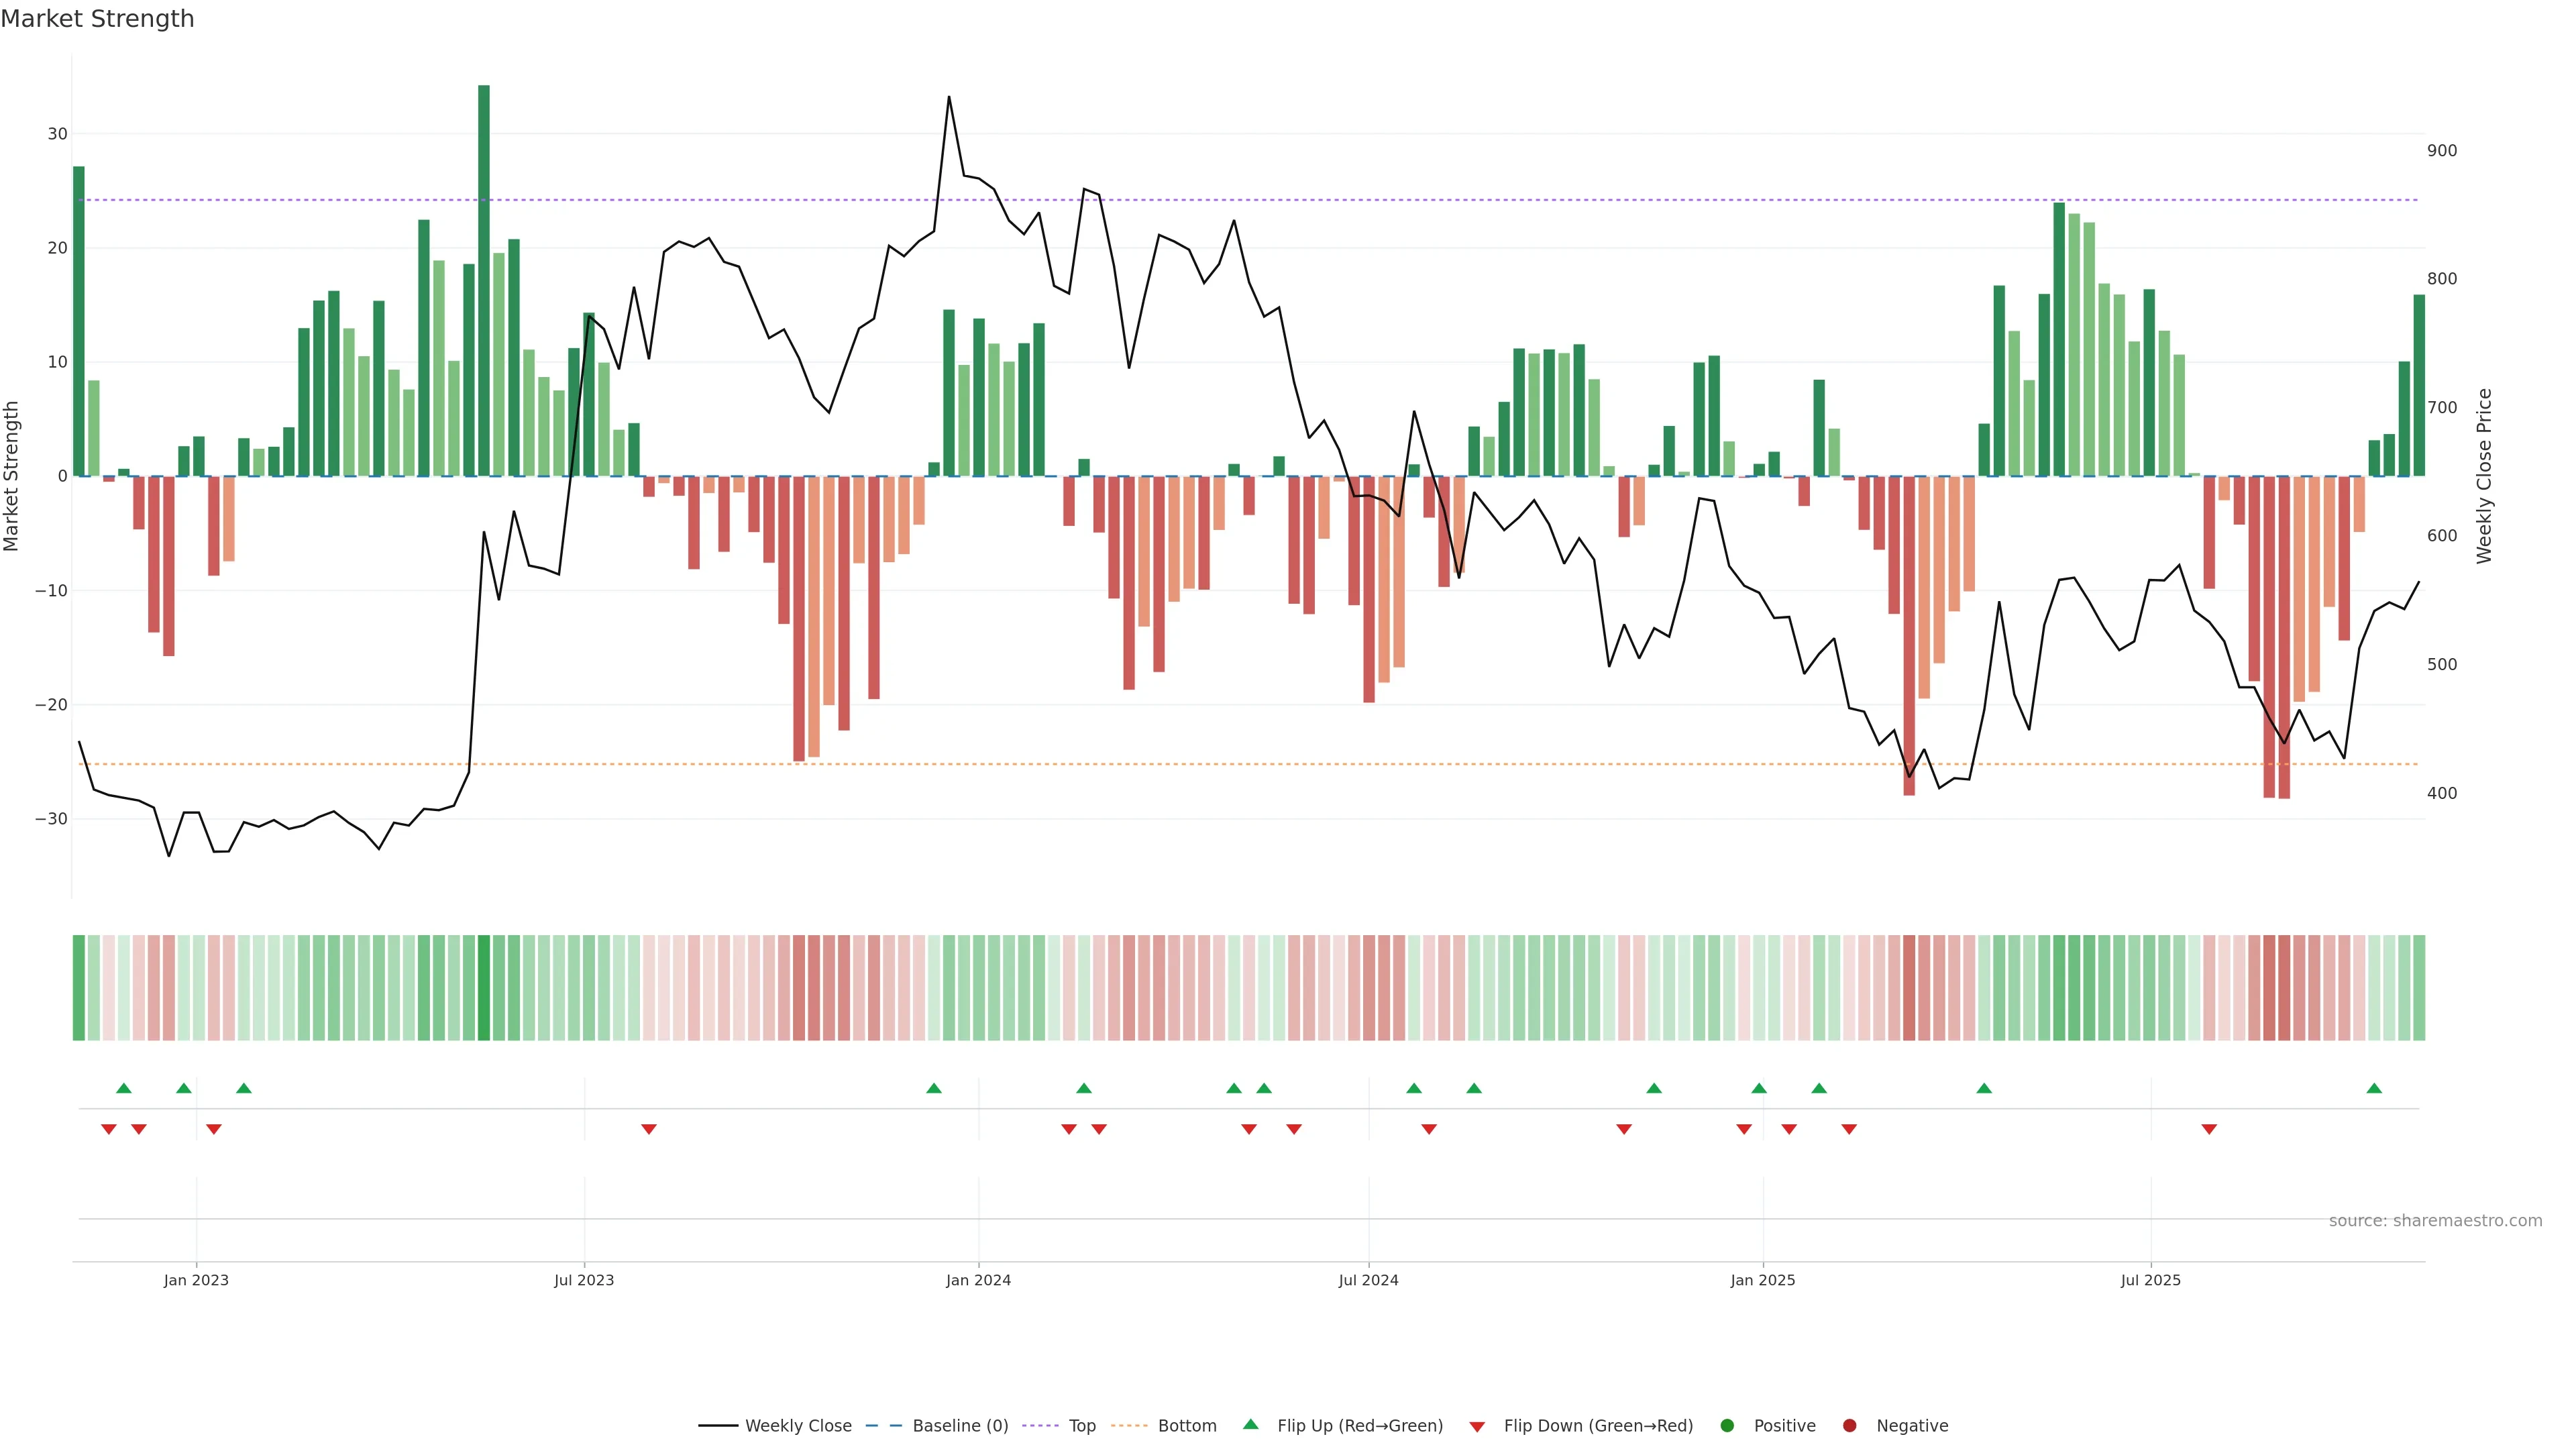Click the Weekly Close Price axis title
The height and width of the screenshot is (1449, 2576).
[x=2484, y=476]
